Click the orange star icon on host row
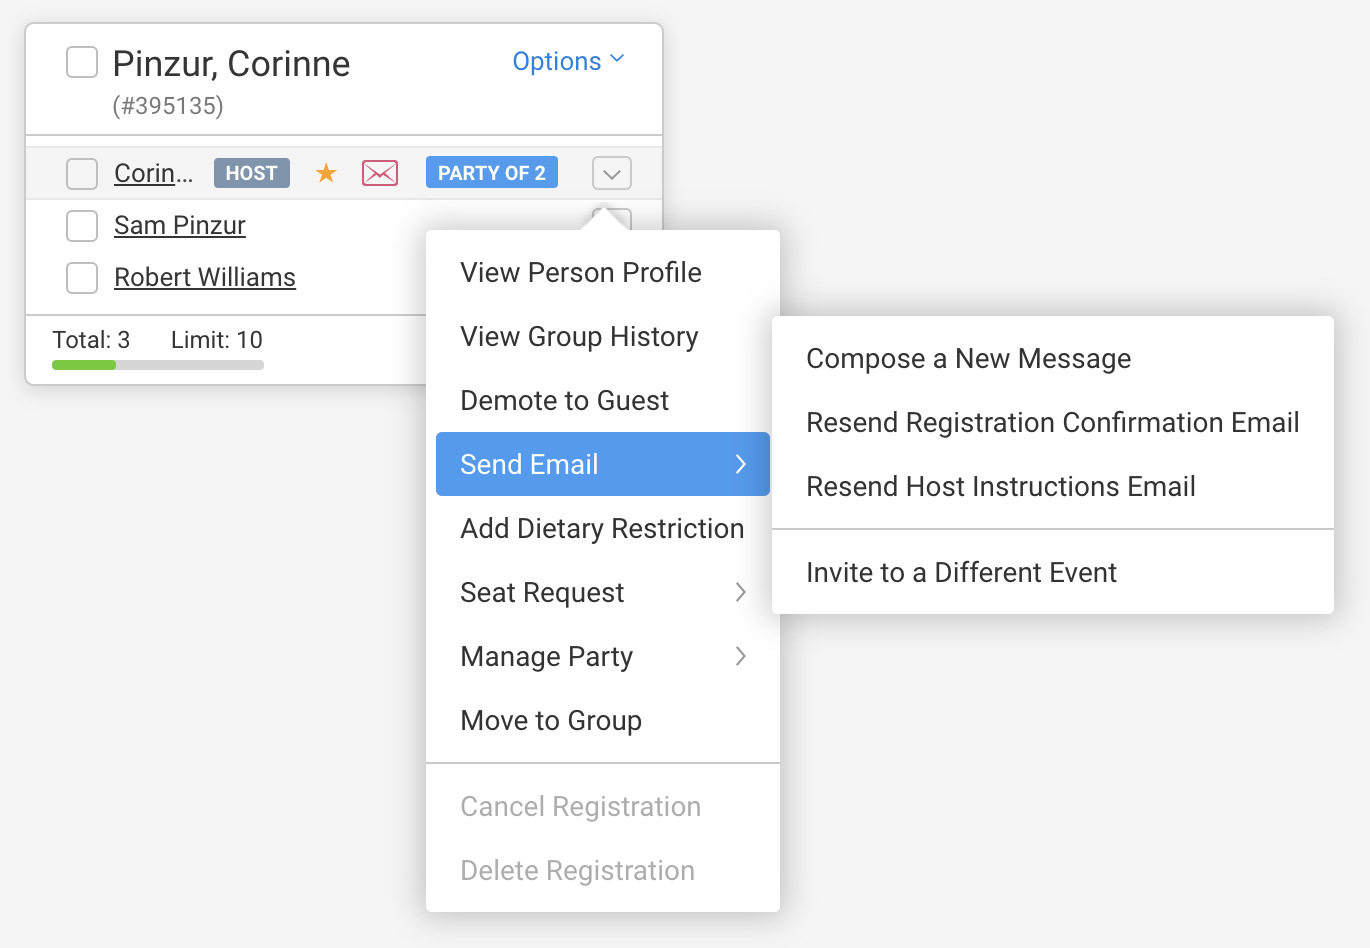 pos(326,173)
